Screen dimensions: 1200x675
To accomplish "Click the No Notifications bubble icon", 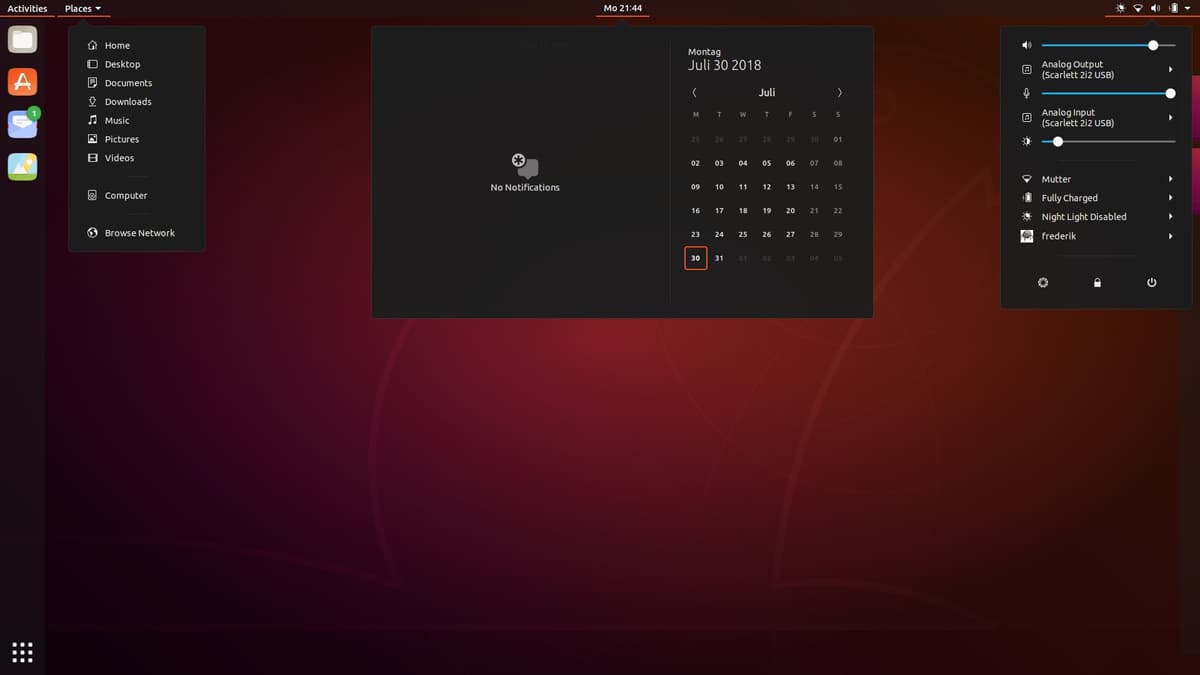I will coord(525,167).
